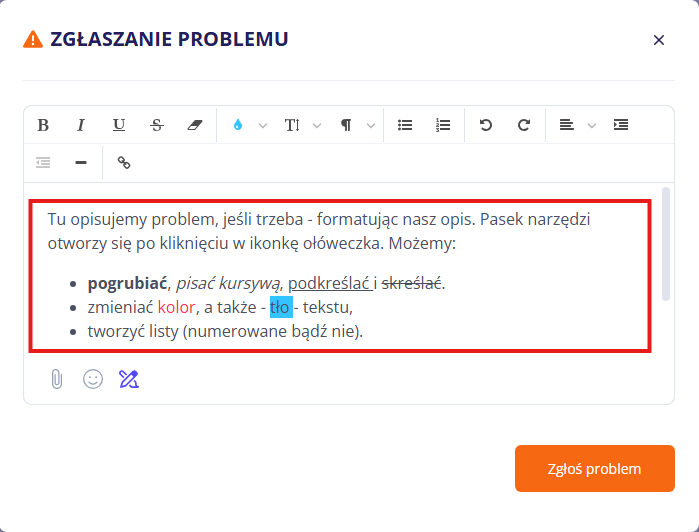Open the emoji picker
Viewport: 699px width, 532px height.
tap(93, 379)
